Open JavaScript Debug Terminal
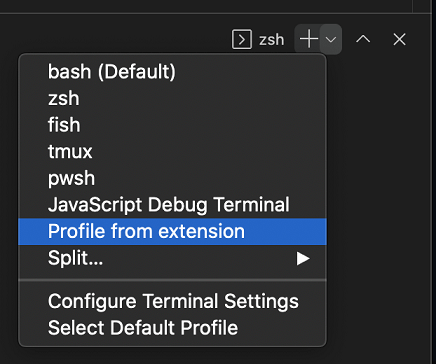This screenshot has width=436, height=364. (x=172, y=205)
